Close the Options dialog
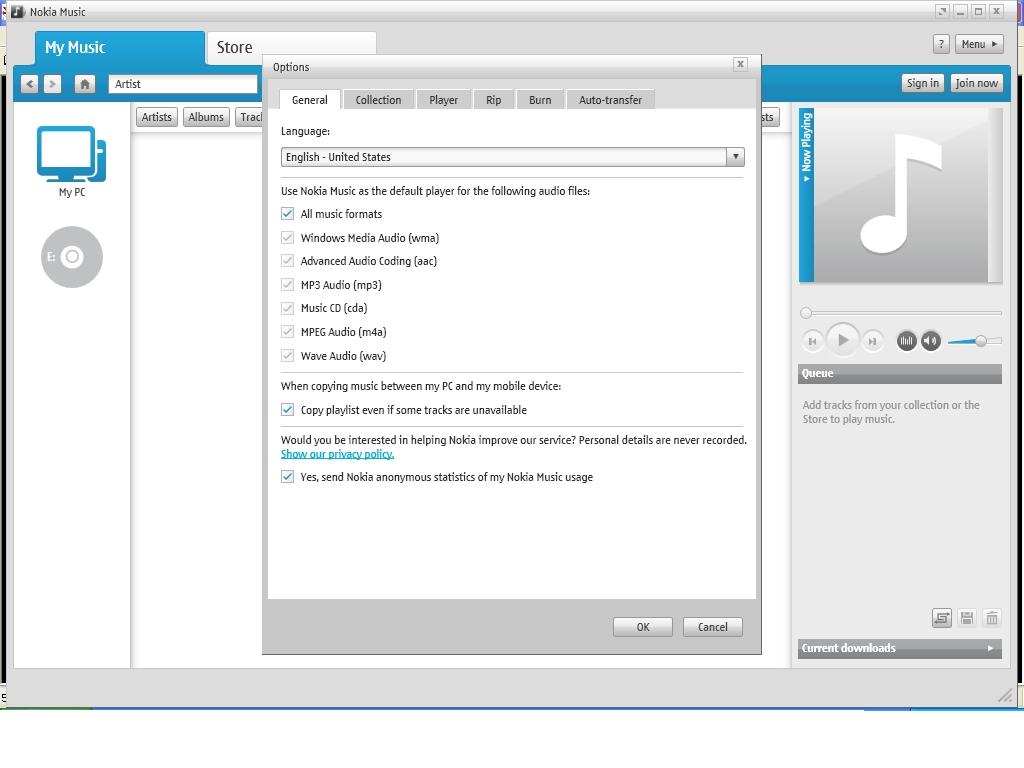 pos(740,64)
